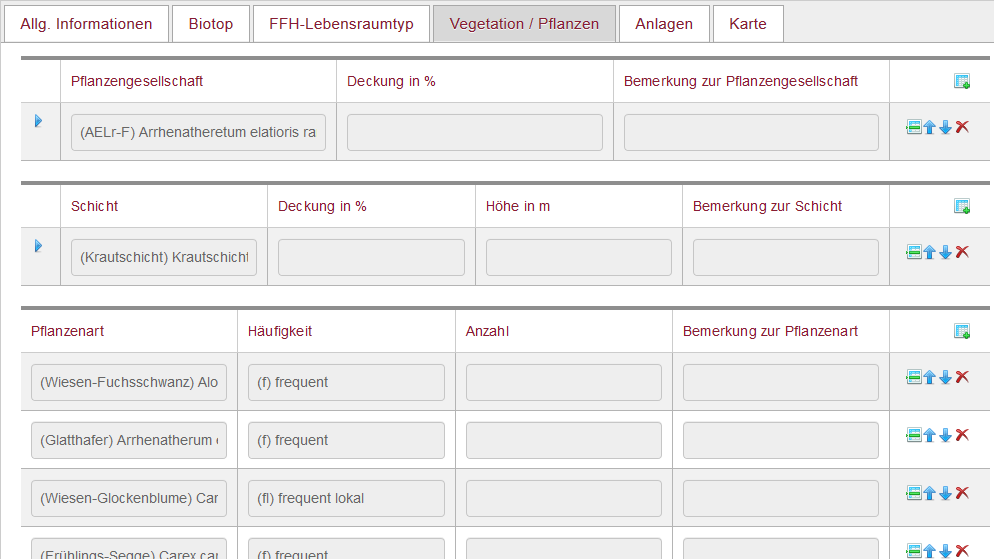Image resolution: width=994 pixels, height=559 pixels.
Task: Go to the Karte tab
Action: click(748, 24)
